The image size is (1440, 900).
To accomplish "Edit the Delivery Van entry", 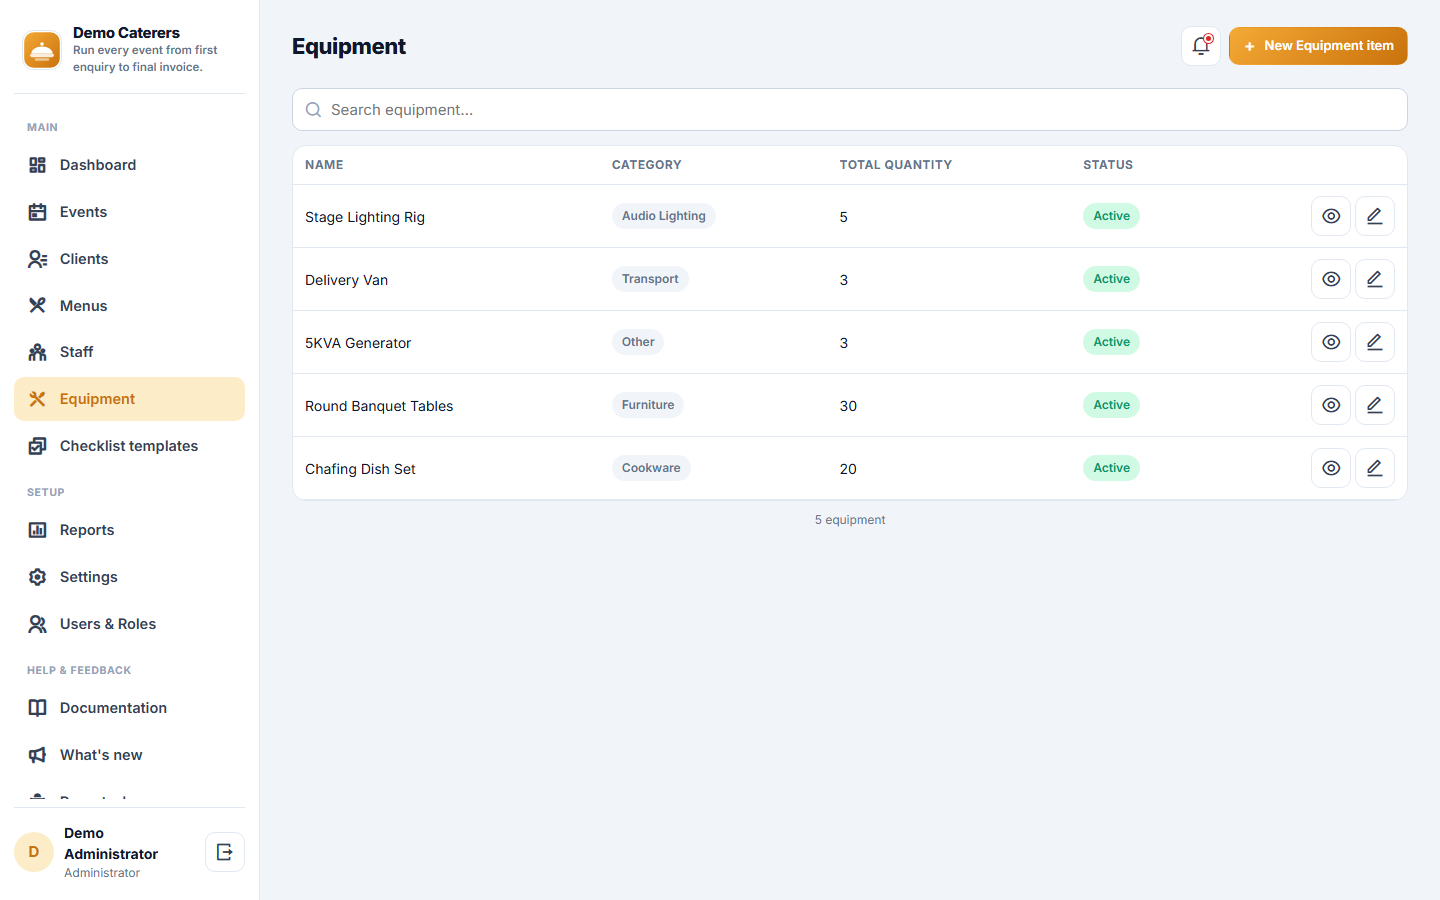I will [x=1375, y=279].
